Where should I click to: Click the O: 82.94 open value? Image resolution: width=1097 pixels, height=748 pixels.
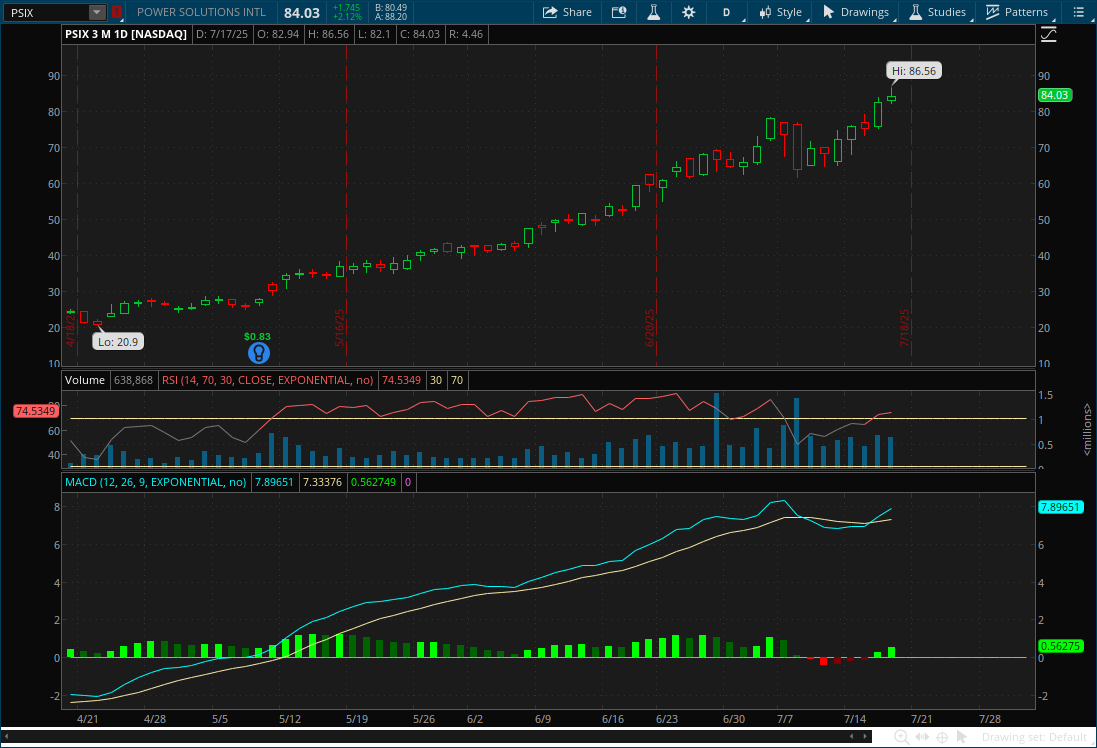click(278, 34)
